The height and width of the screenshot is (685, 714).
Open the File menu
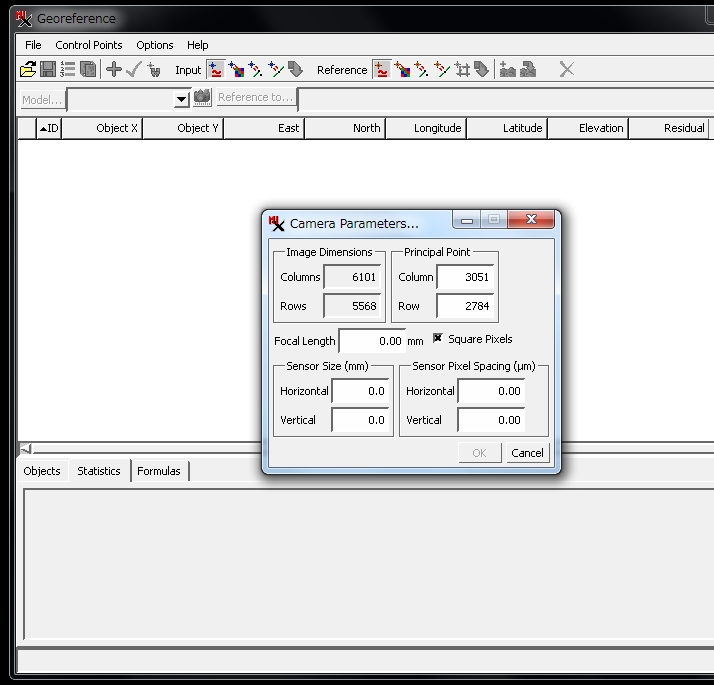click(x=33, y=45)
